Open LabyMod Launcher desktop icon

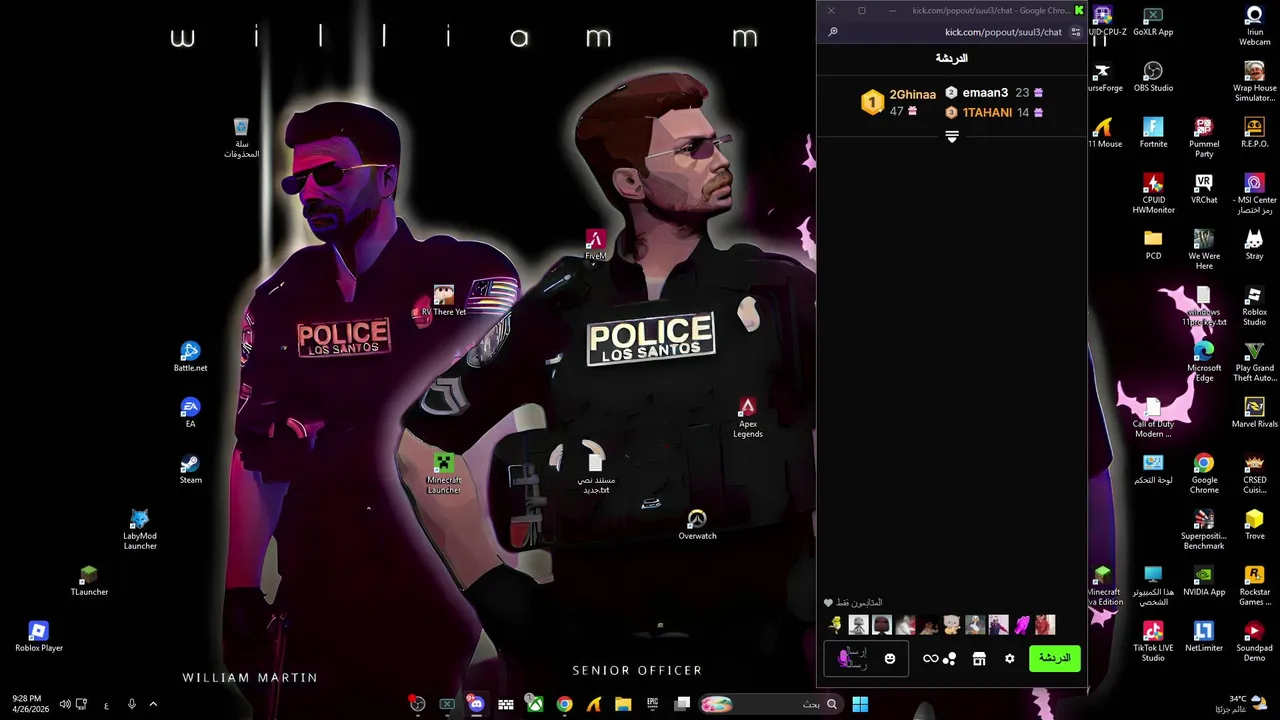pos(140,530)
